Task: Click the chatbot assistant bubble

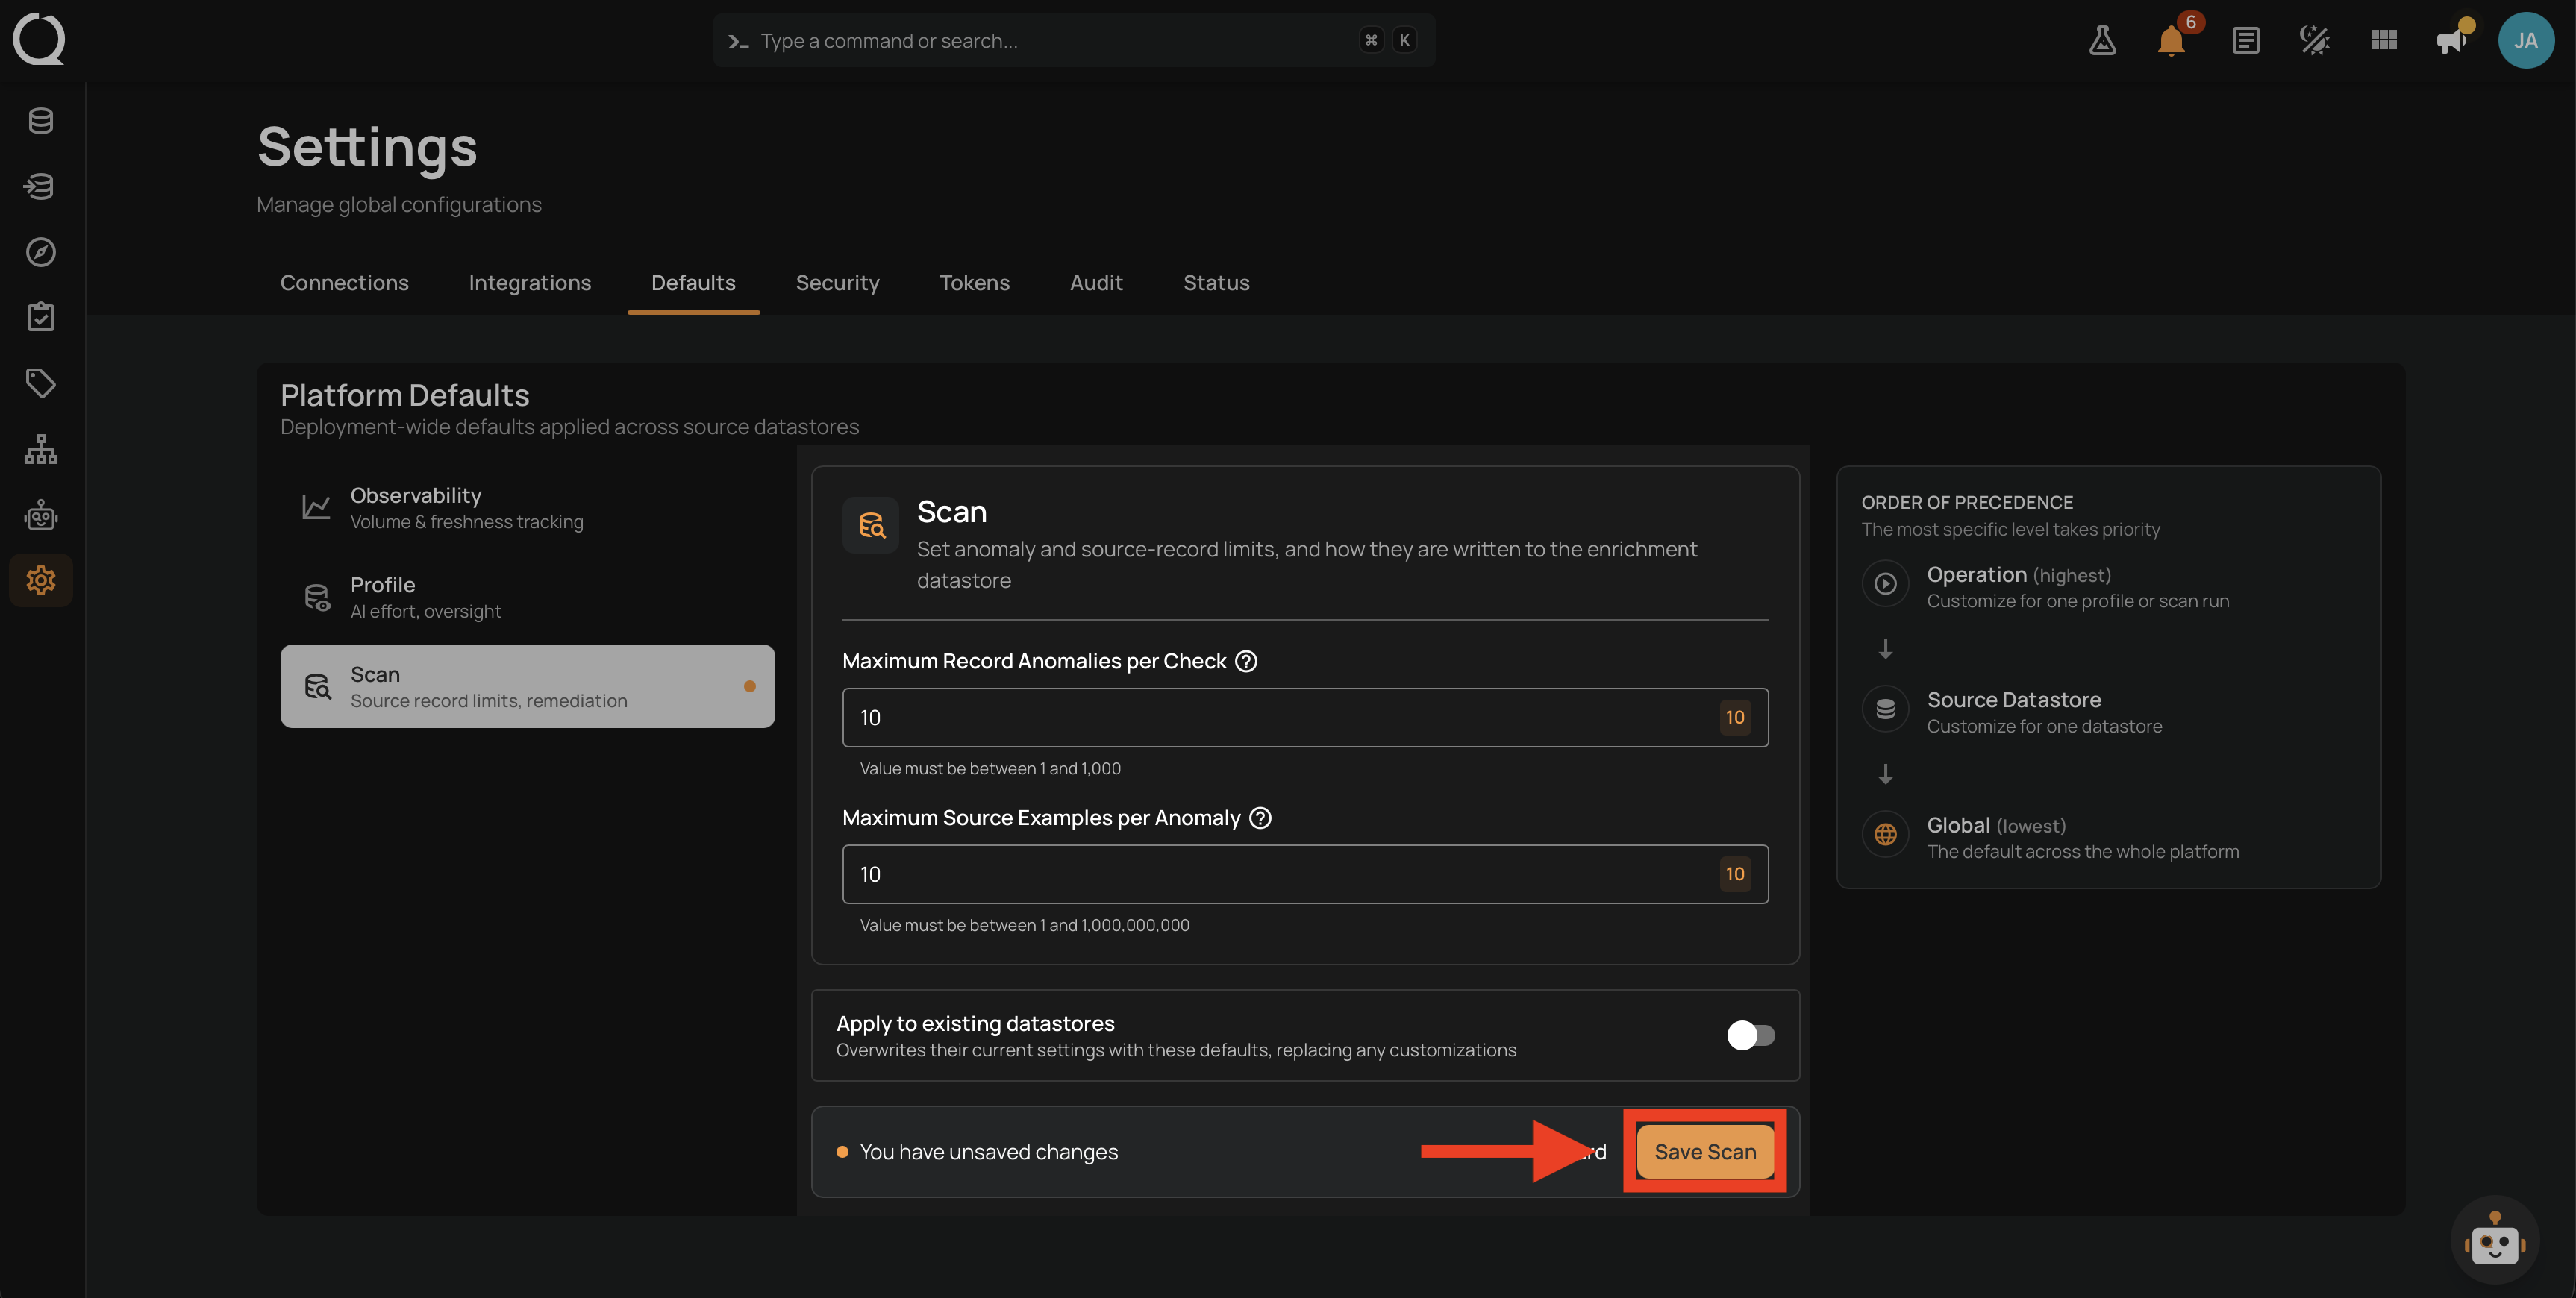Action: [x=2495, y=1240]
